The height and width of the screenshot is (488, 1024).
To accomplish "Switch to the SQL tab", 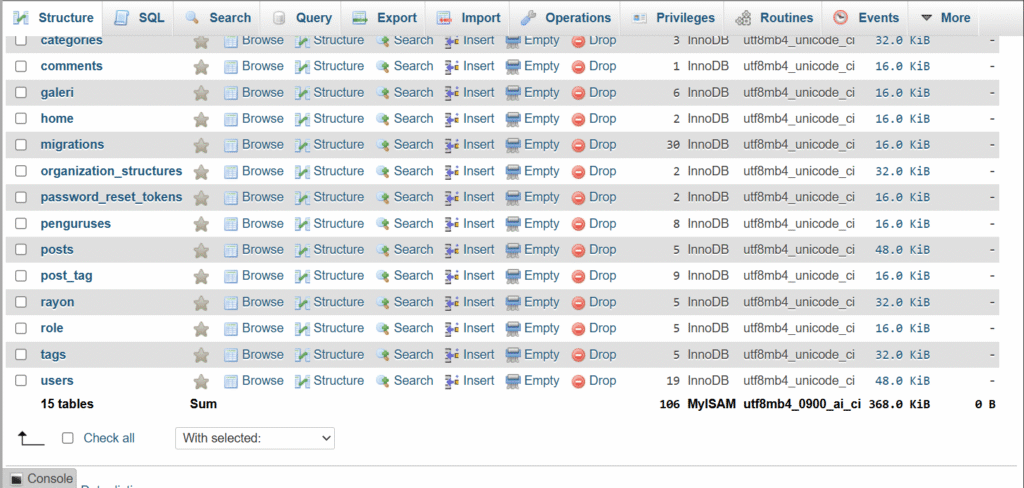I will click(x=139, y=18).
